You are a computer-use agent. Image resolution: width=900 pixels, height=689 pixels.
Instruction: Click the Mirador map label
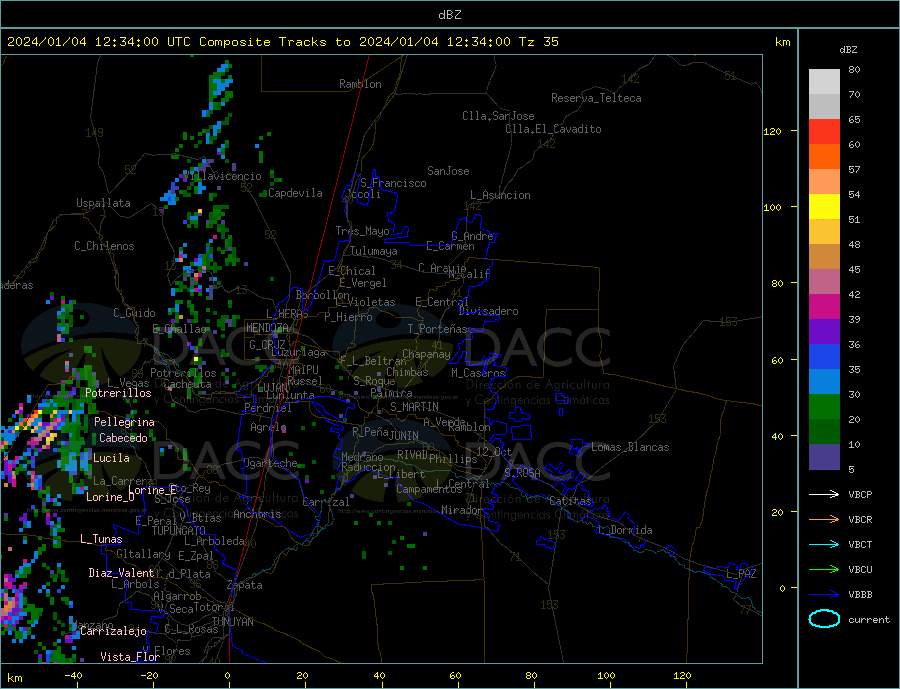(x=462, y=510)
